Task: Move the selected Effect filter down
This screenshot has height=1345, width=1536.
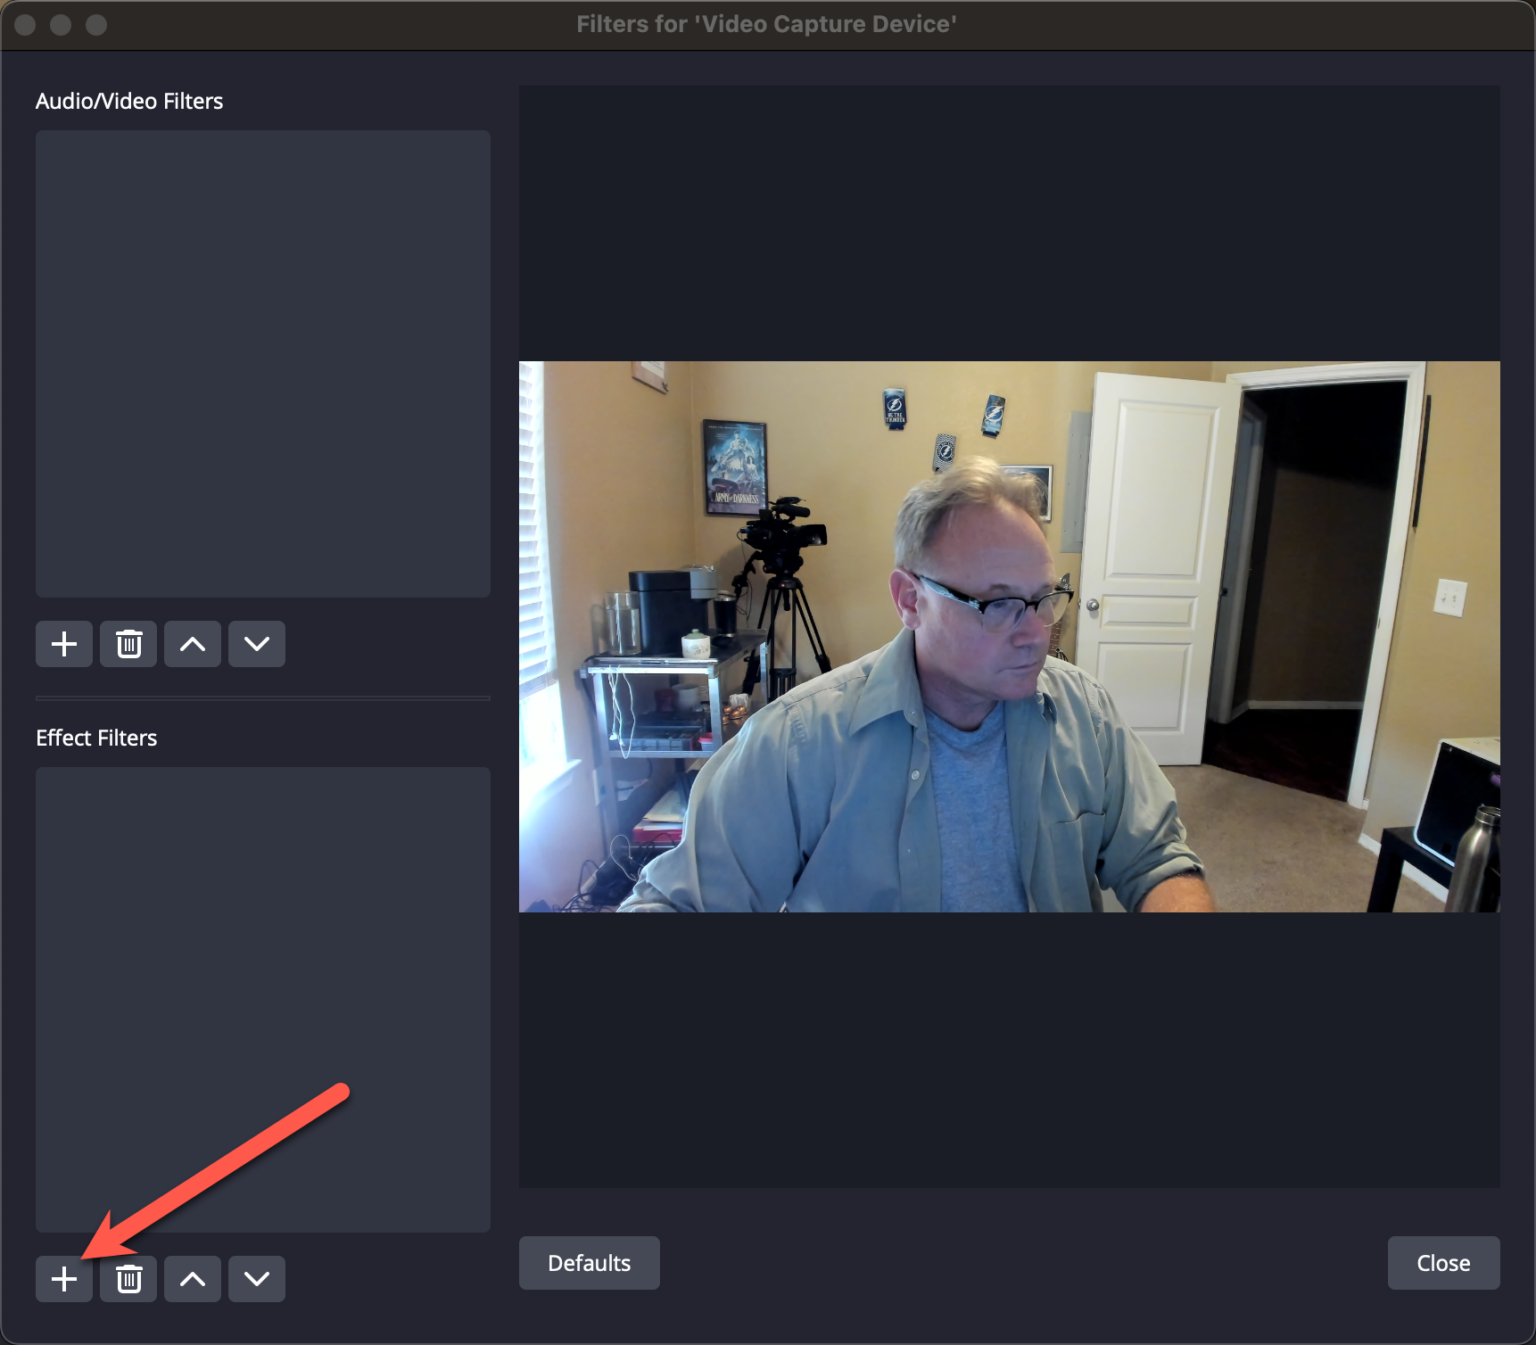Action: click(256, 1278)
